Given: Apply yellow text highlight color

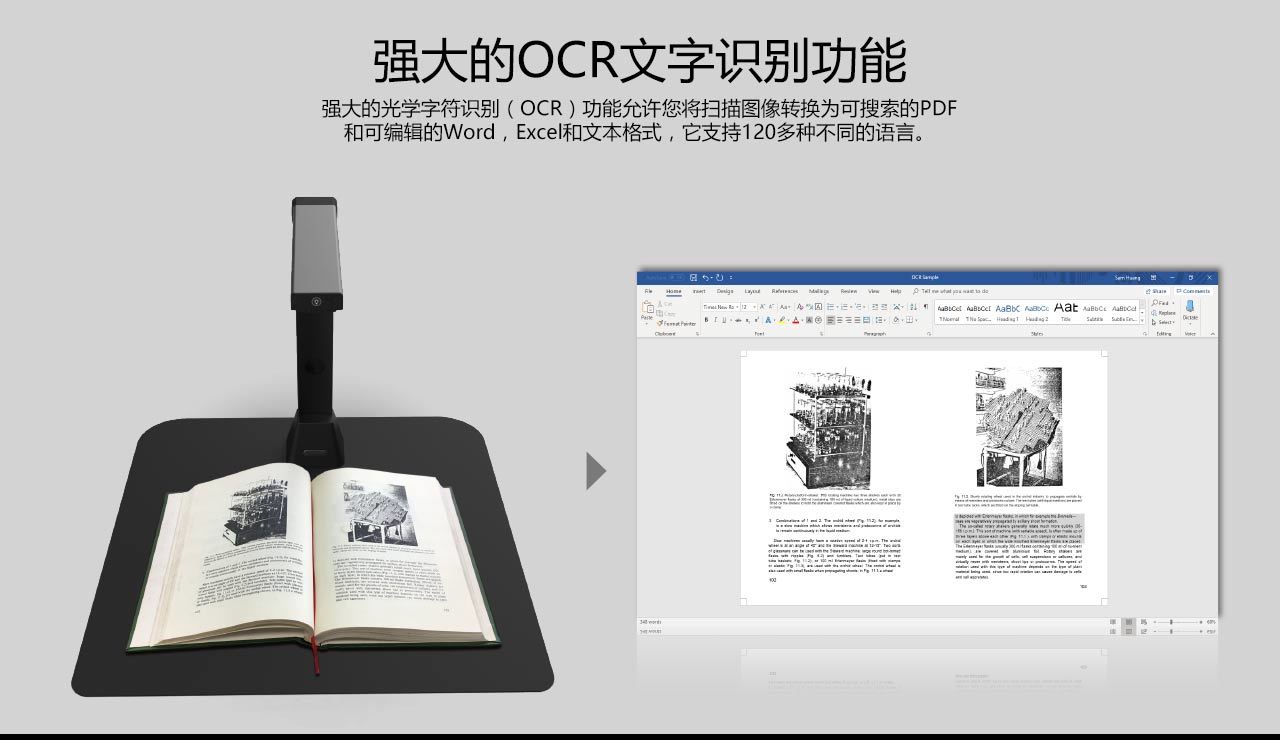Looking at the screenshot, I should pyautogui.click(x=782, y=320).
